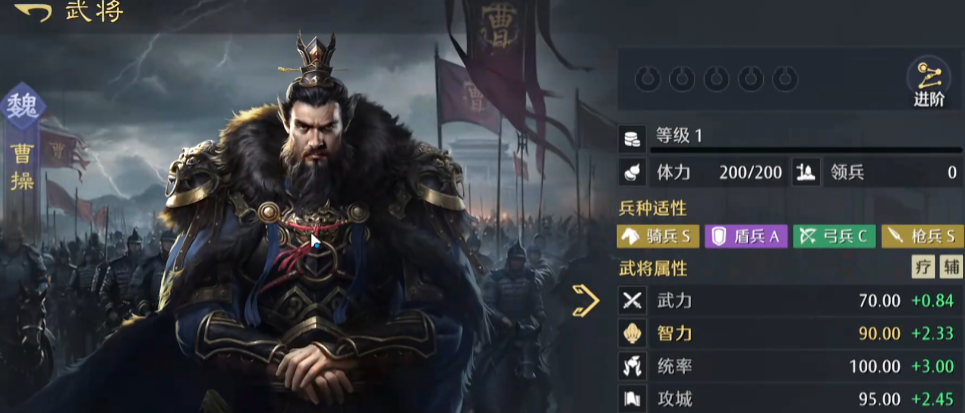Viewport: 965px width, 413px height.
Task: Toggle the 疗 tag button
Action: [x=923, y=267]
